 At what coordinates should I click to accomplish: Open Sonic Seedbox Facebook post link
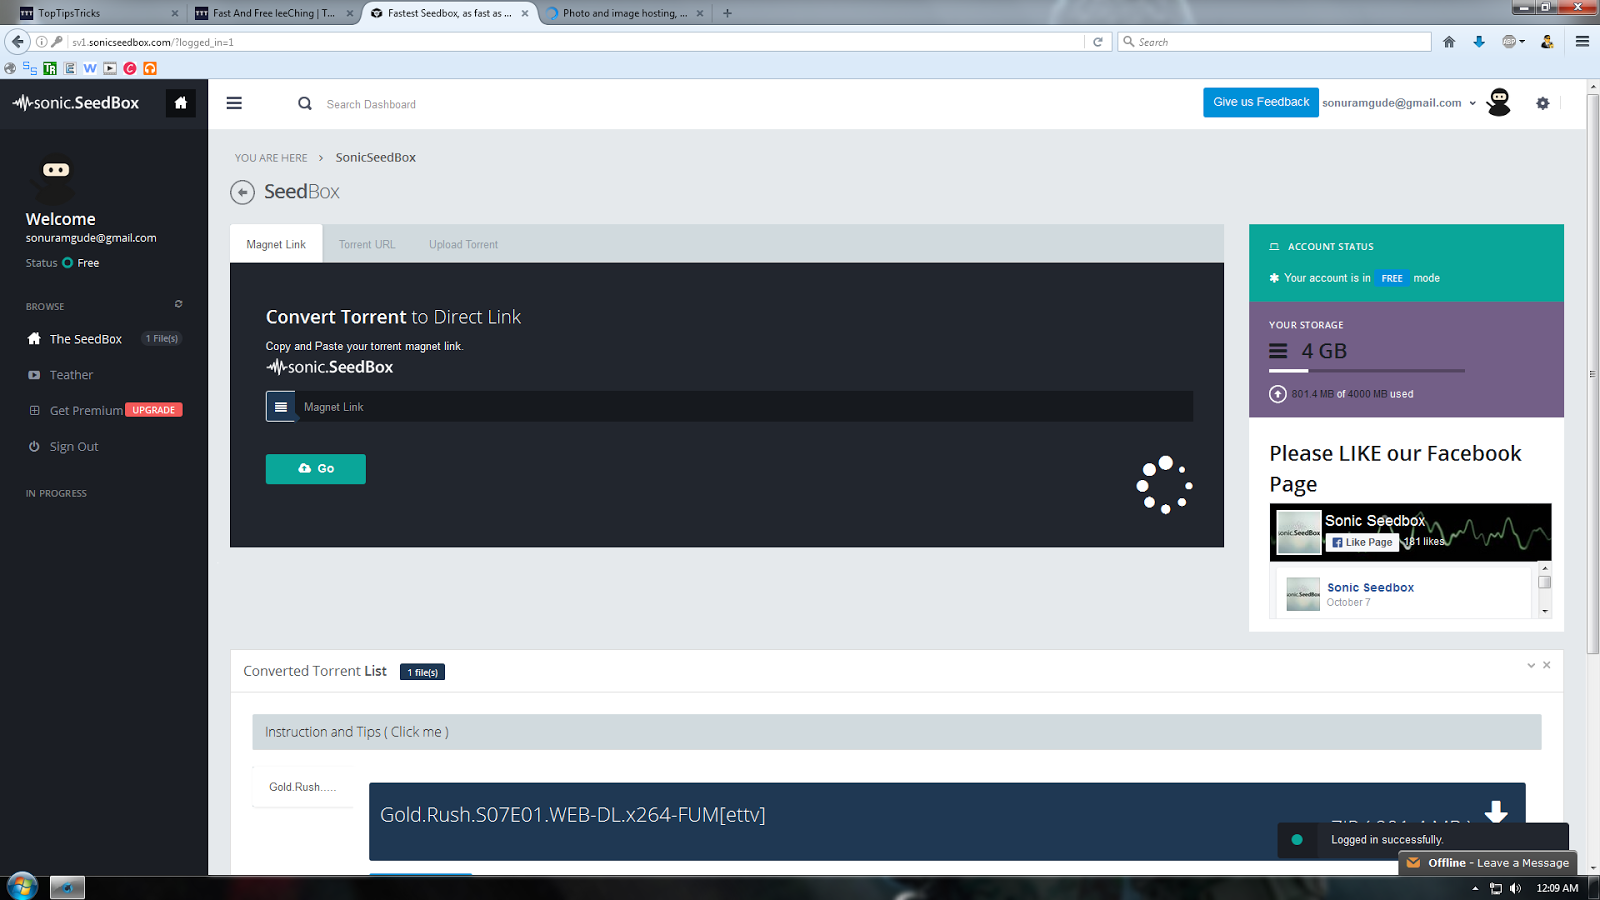[x=1370, y=588]
